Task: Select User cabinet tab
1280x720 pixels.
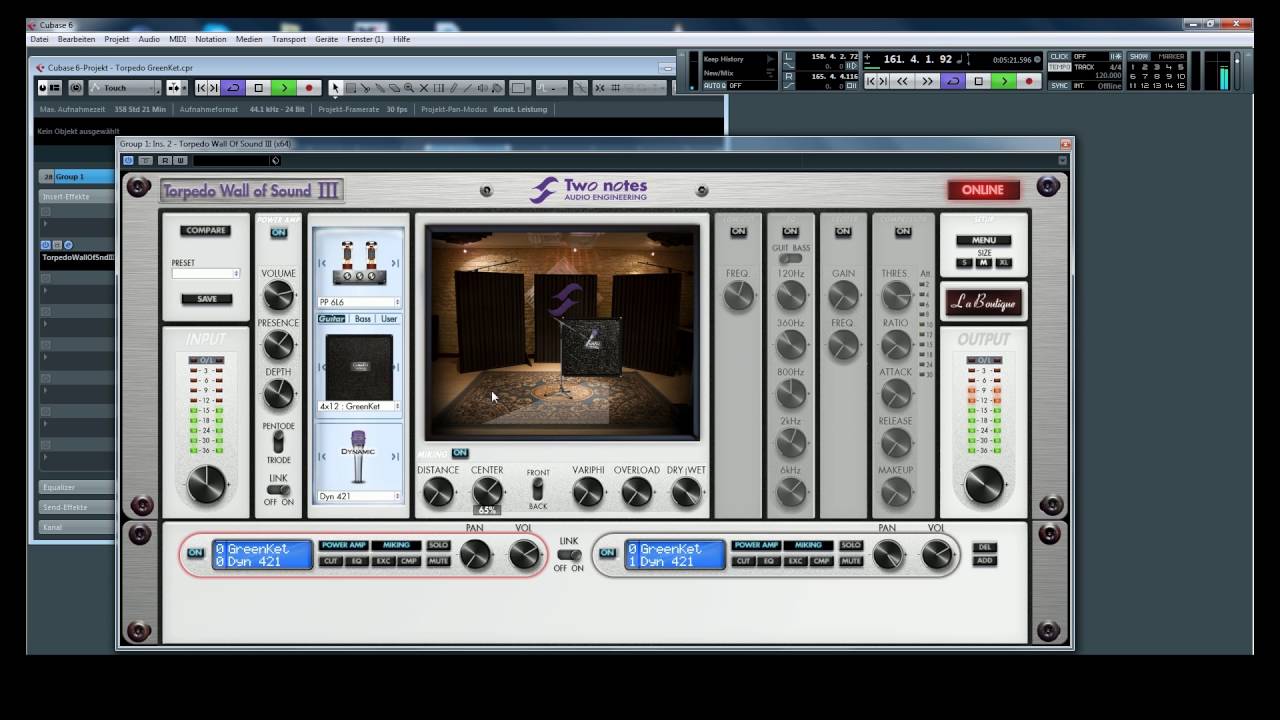Action: 389,319
